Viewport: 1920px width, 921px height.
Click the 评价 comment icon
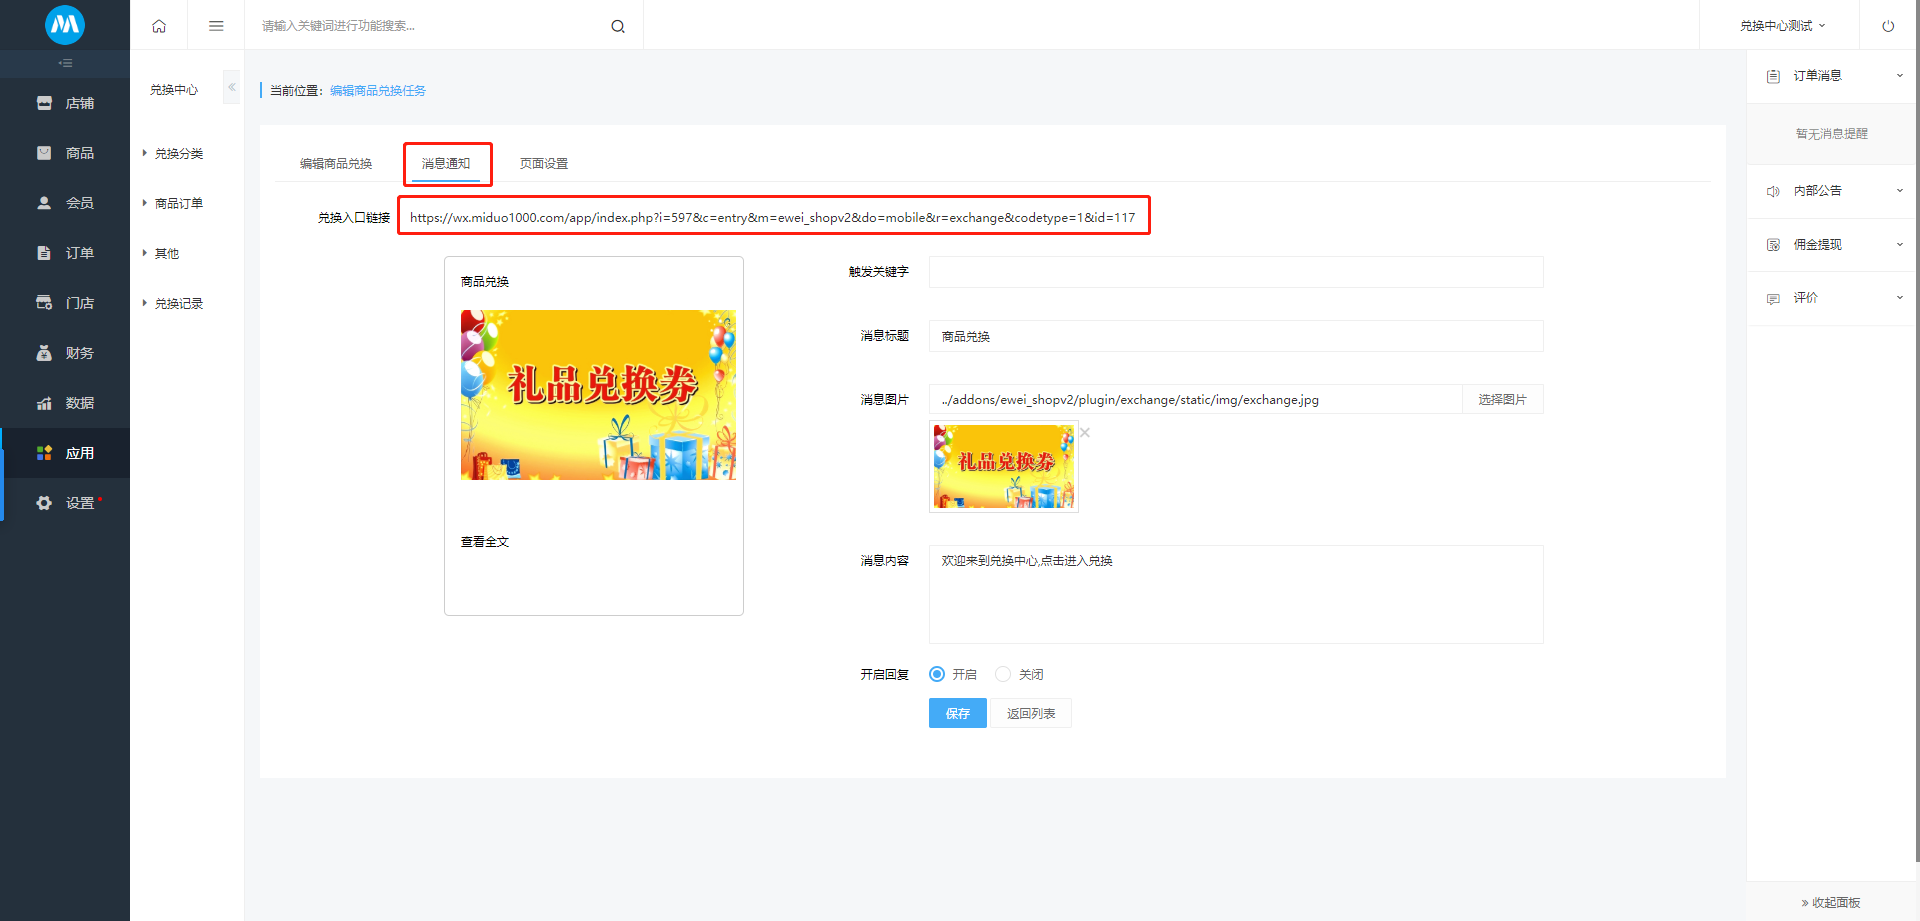1773,298
